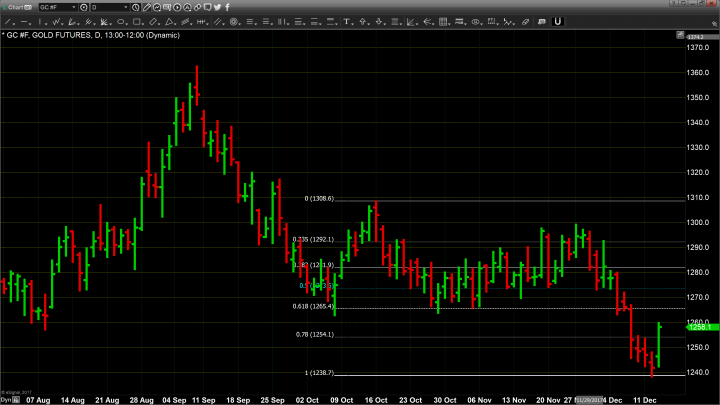This screenshot has width=720, height=405.
Task: Select the triangle drawing tool
Action: point(170,22)
